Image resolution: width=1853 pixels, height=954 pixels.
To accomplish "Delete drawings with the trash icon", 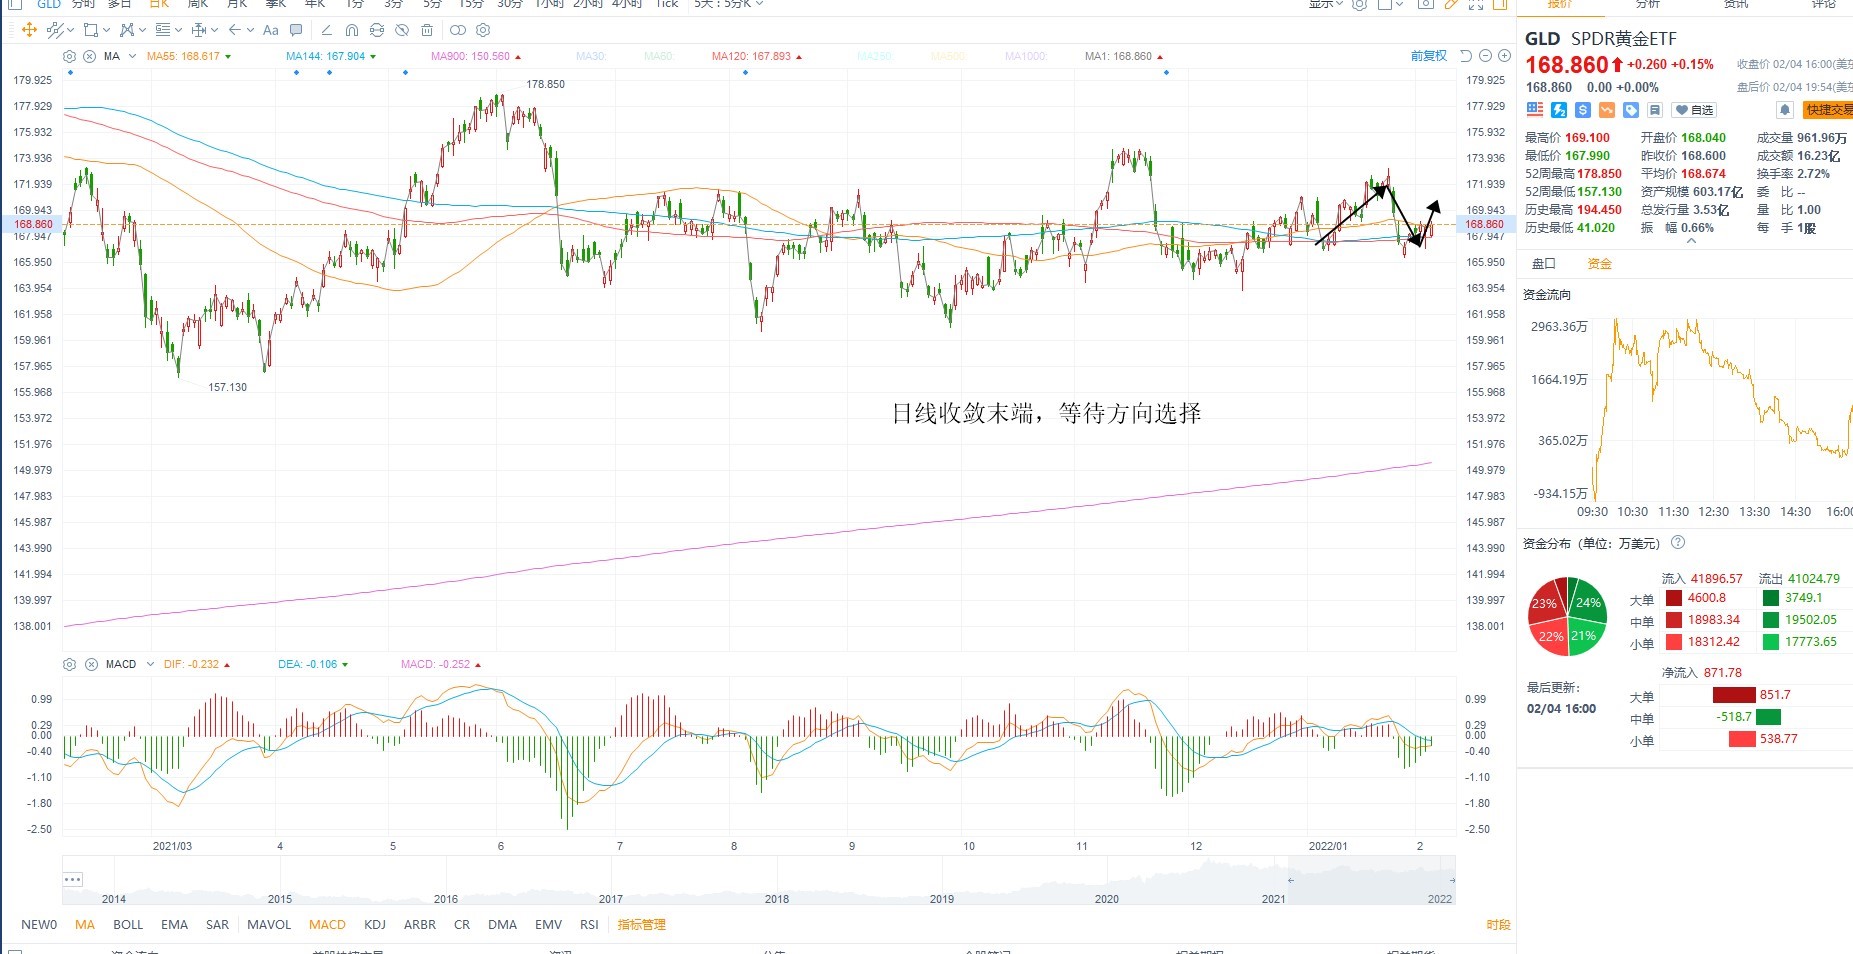I will coord(427,30).
